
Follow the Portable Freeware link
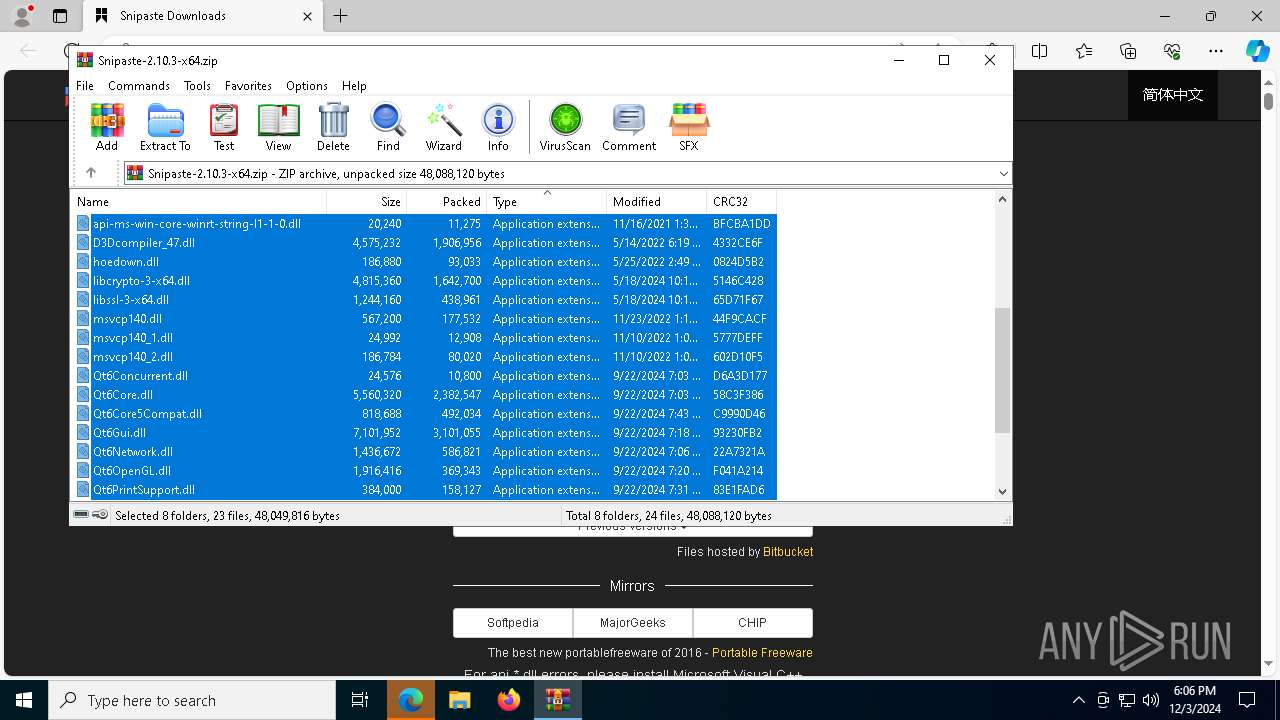(762, 653)
